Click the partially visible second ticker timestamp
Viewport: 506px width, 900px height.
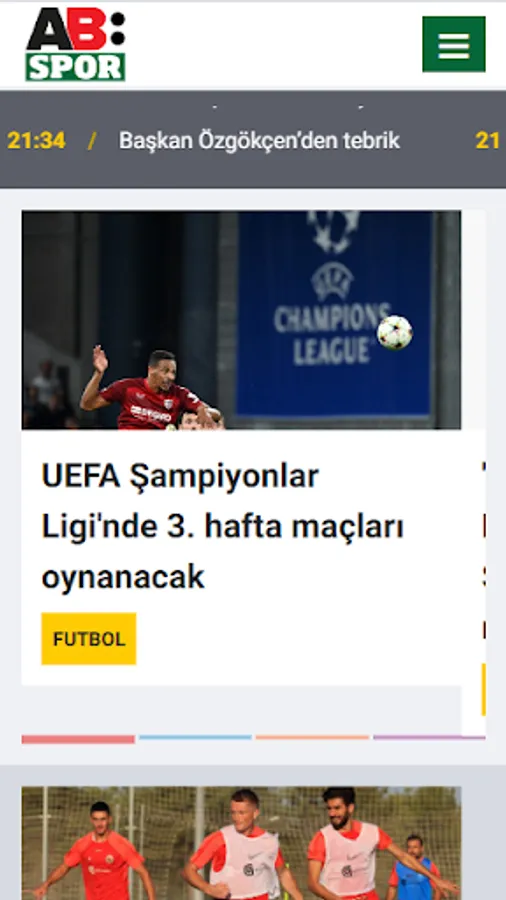[488, 141]
